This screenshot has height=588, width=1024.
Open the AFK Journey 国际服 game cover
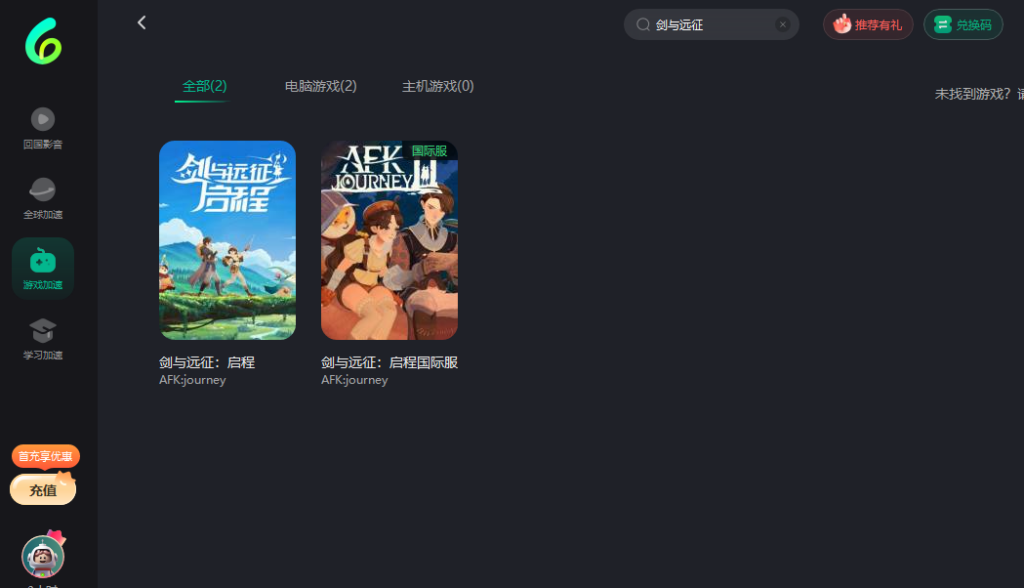coord(389,240)
